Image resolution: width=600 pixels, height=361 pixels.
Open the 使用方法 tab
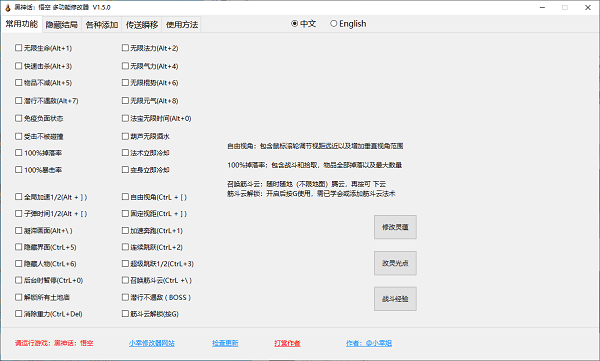pyautogui.click(x=182, y=25)
